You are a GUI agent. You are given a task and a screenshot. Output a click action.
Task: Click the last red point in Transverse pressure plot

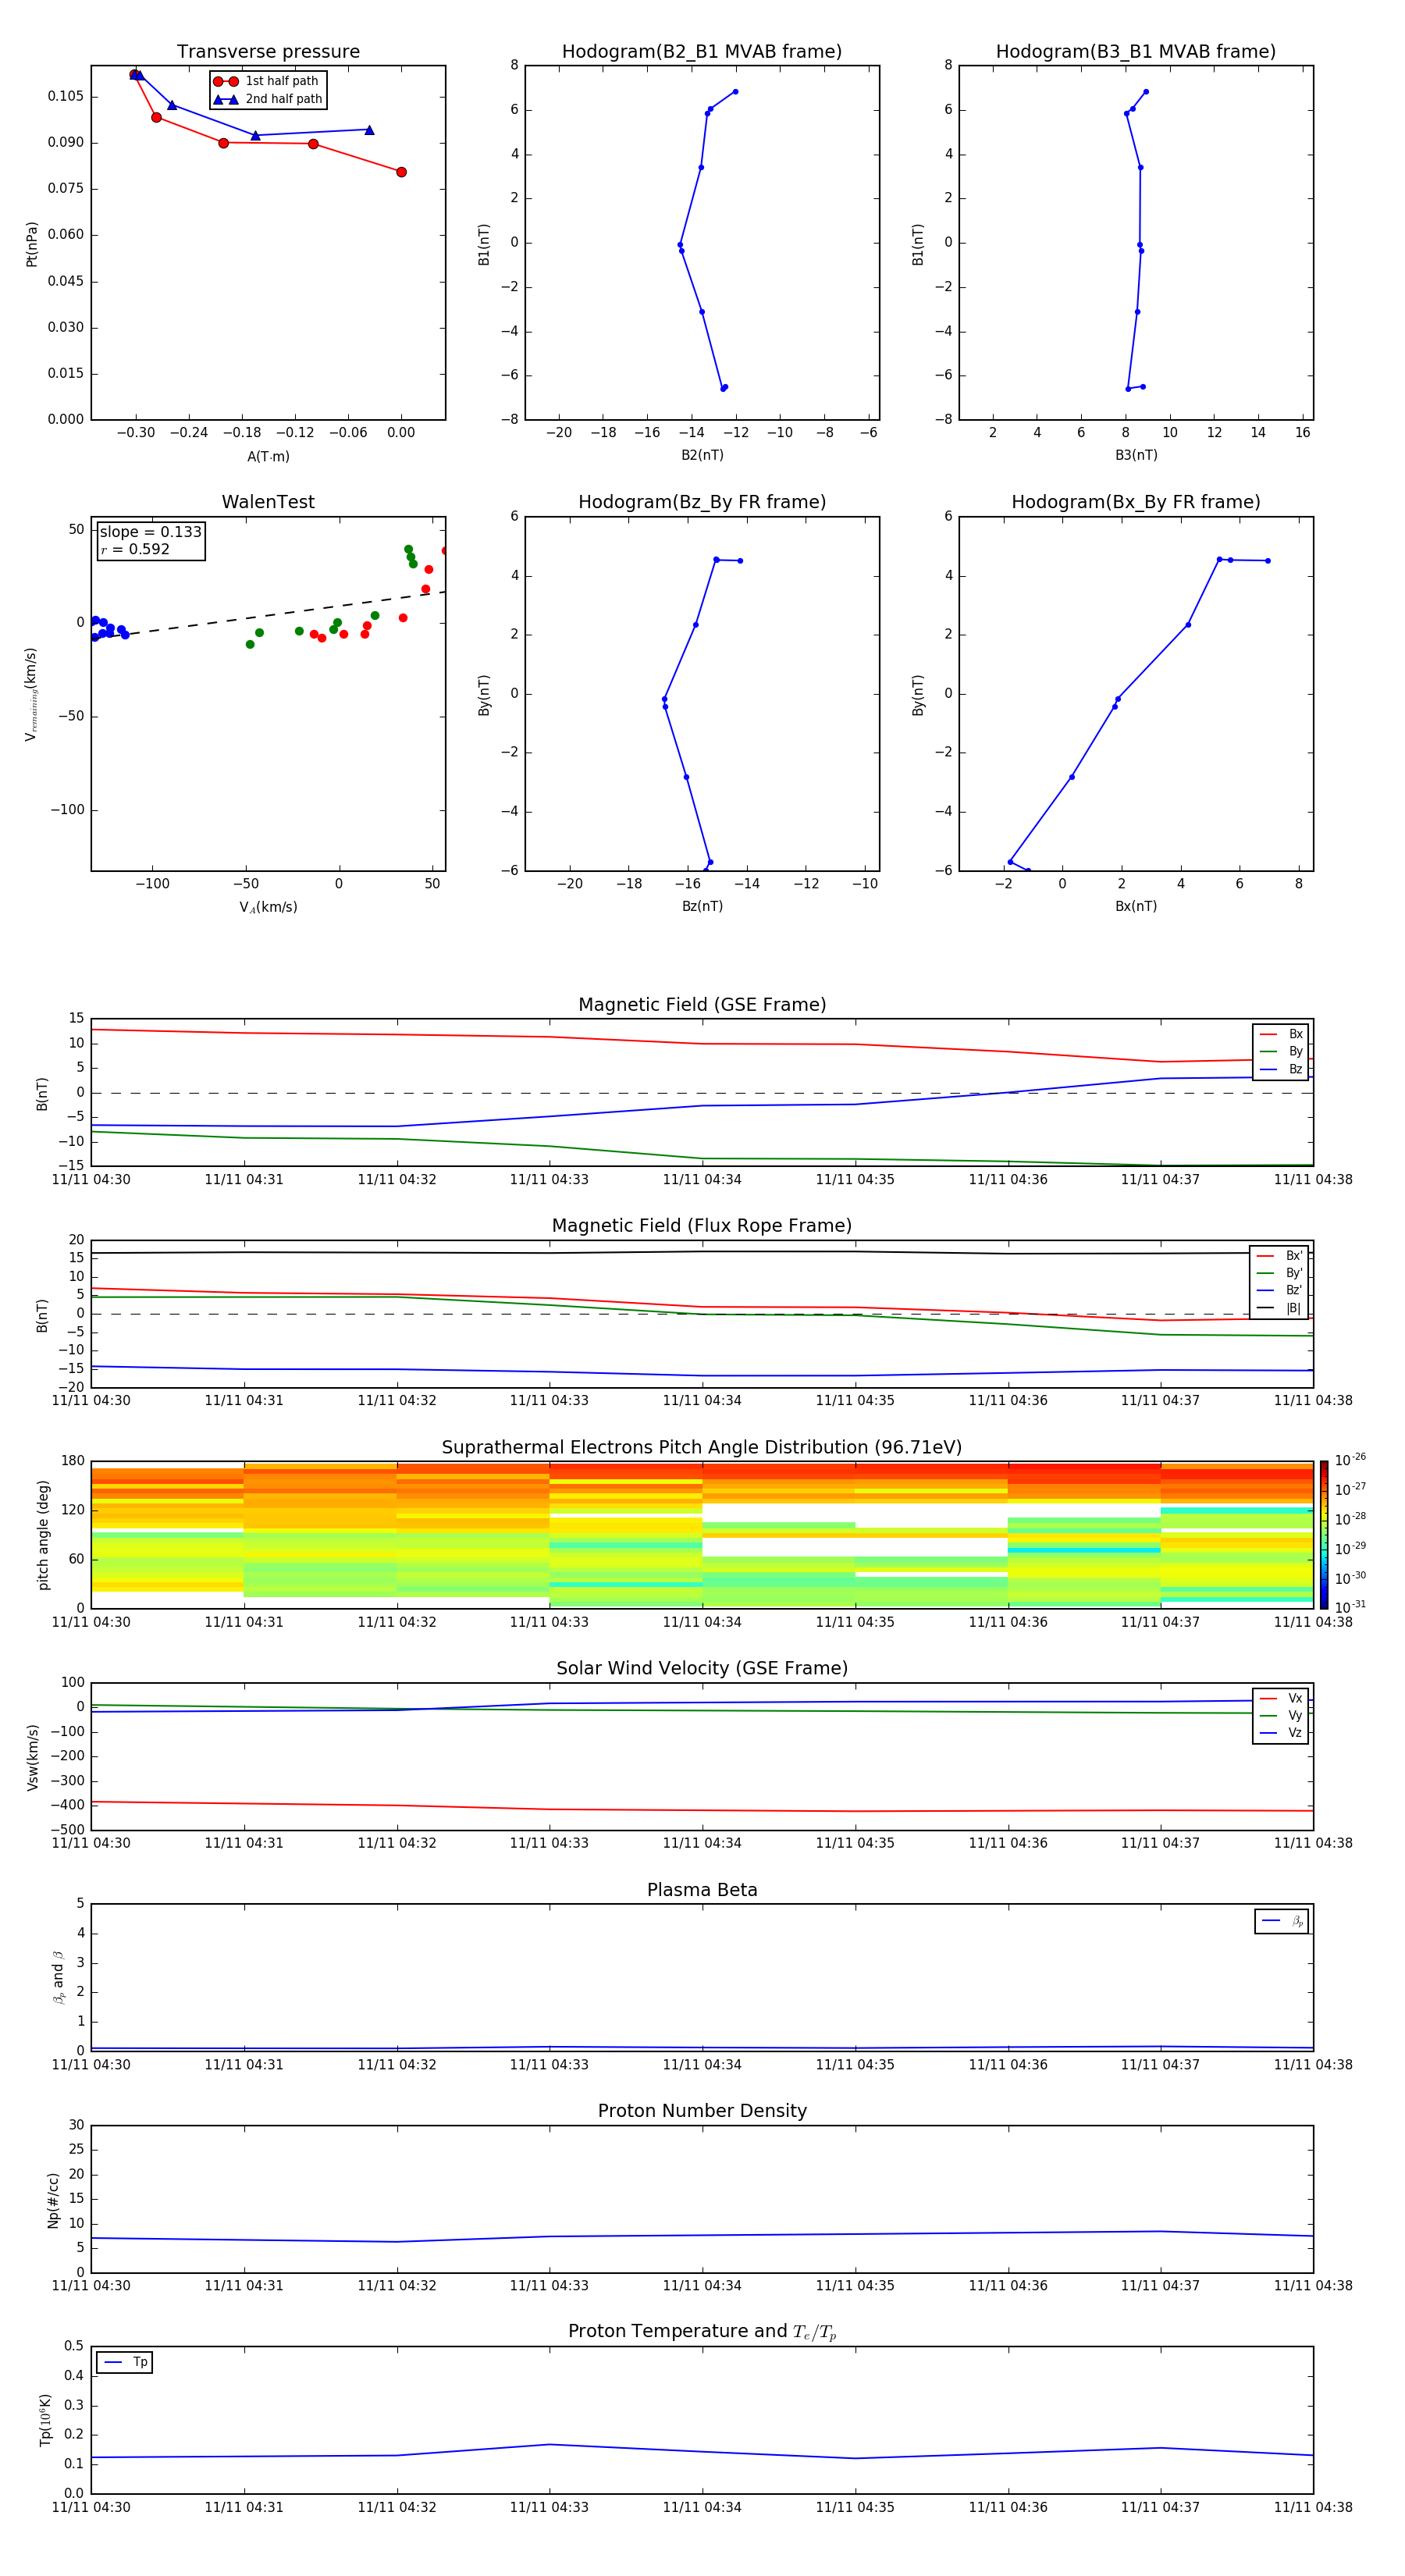click(x=401, y=172)
